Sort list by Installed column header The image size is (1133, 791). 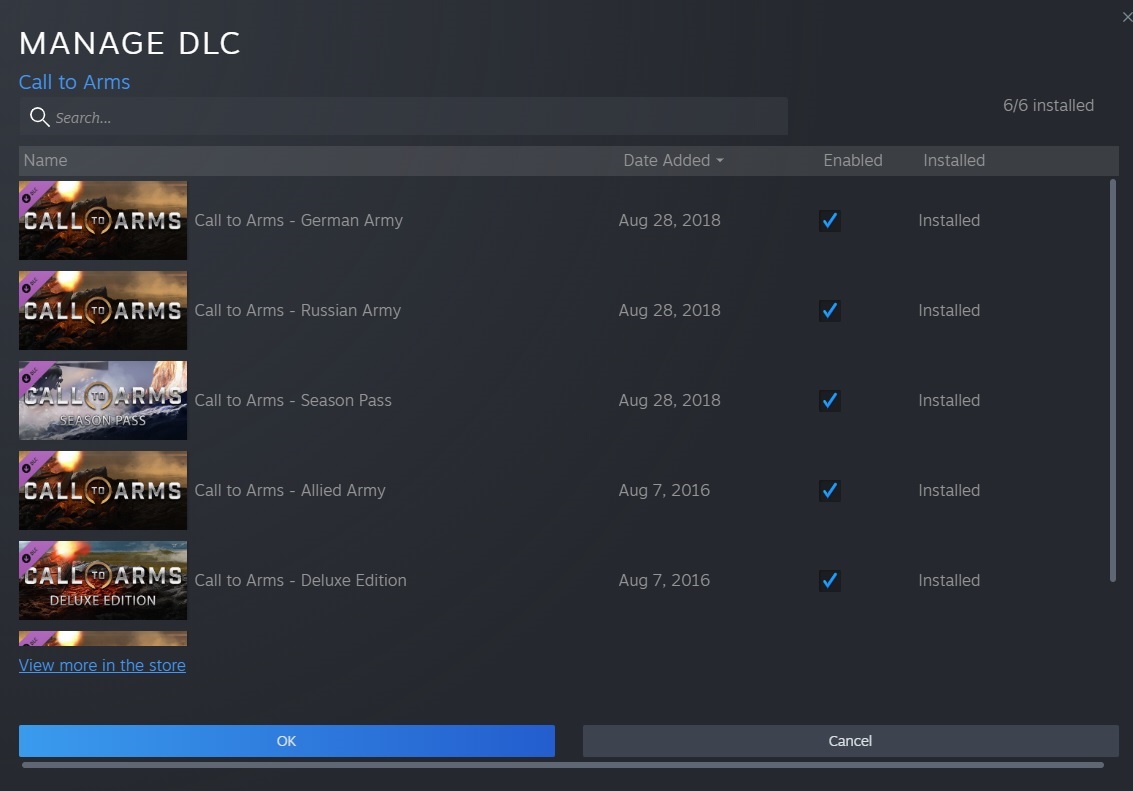954,160
